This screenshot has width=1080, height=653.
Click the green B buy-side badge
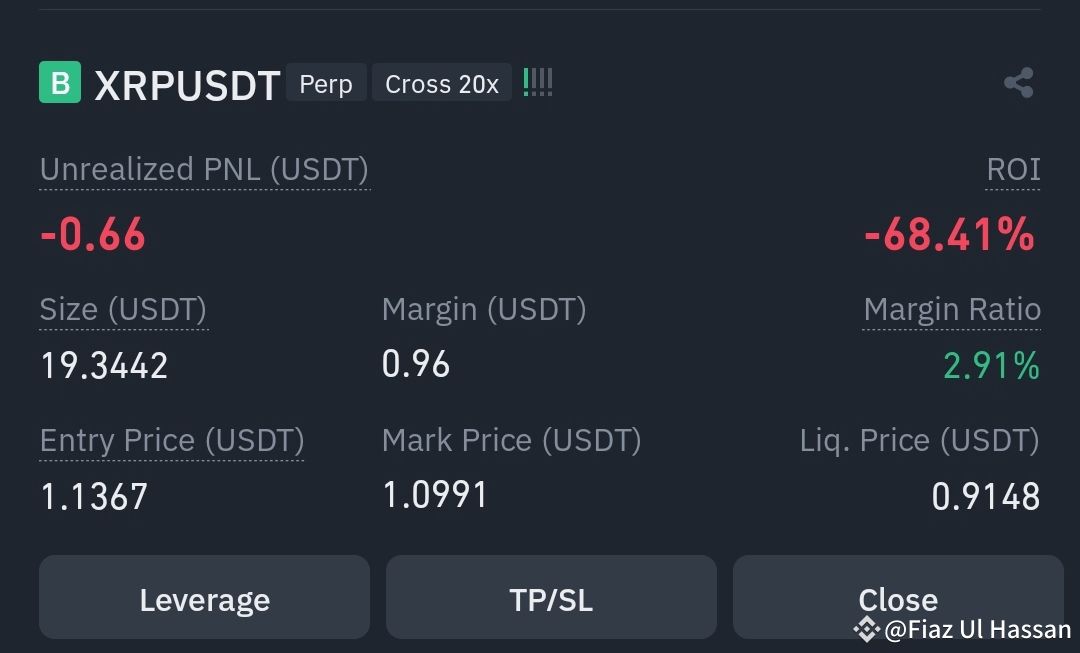(60, 82)
